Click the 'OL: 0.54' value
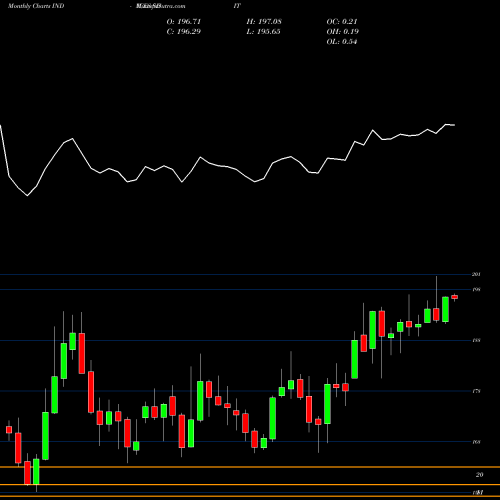The width and height of the screenshot is (500, 500). (342, 42)
